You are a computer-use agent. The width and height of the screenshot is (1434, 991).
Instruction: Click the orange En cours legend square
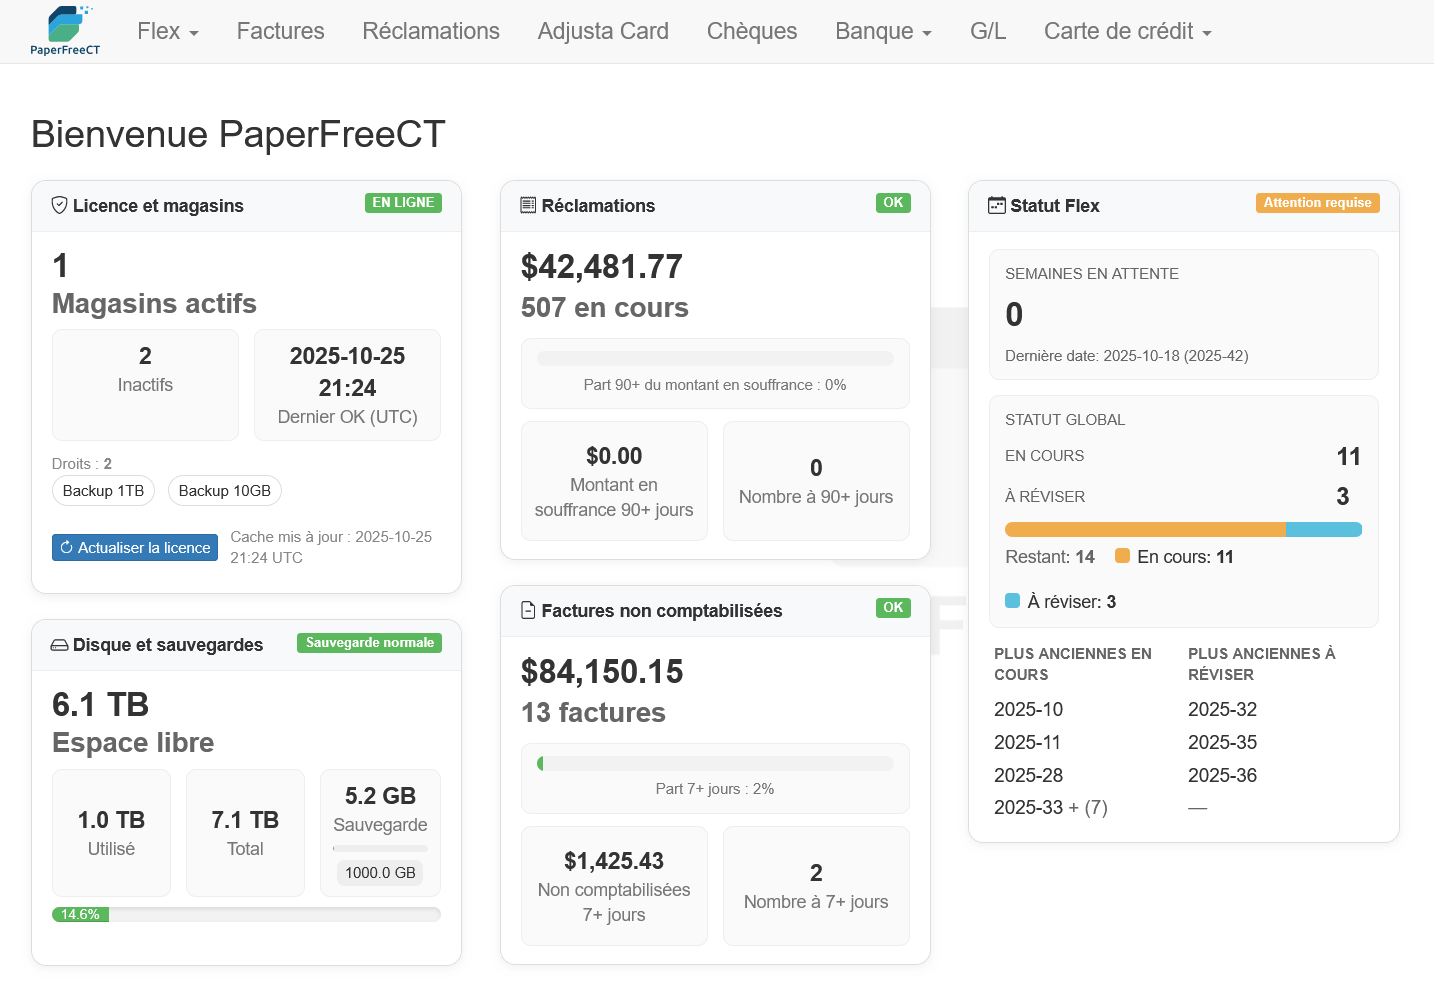point(1122,556)
